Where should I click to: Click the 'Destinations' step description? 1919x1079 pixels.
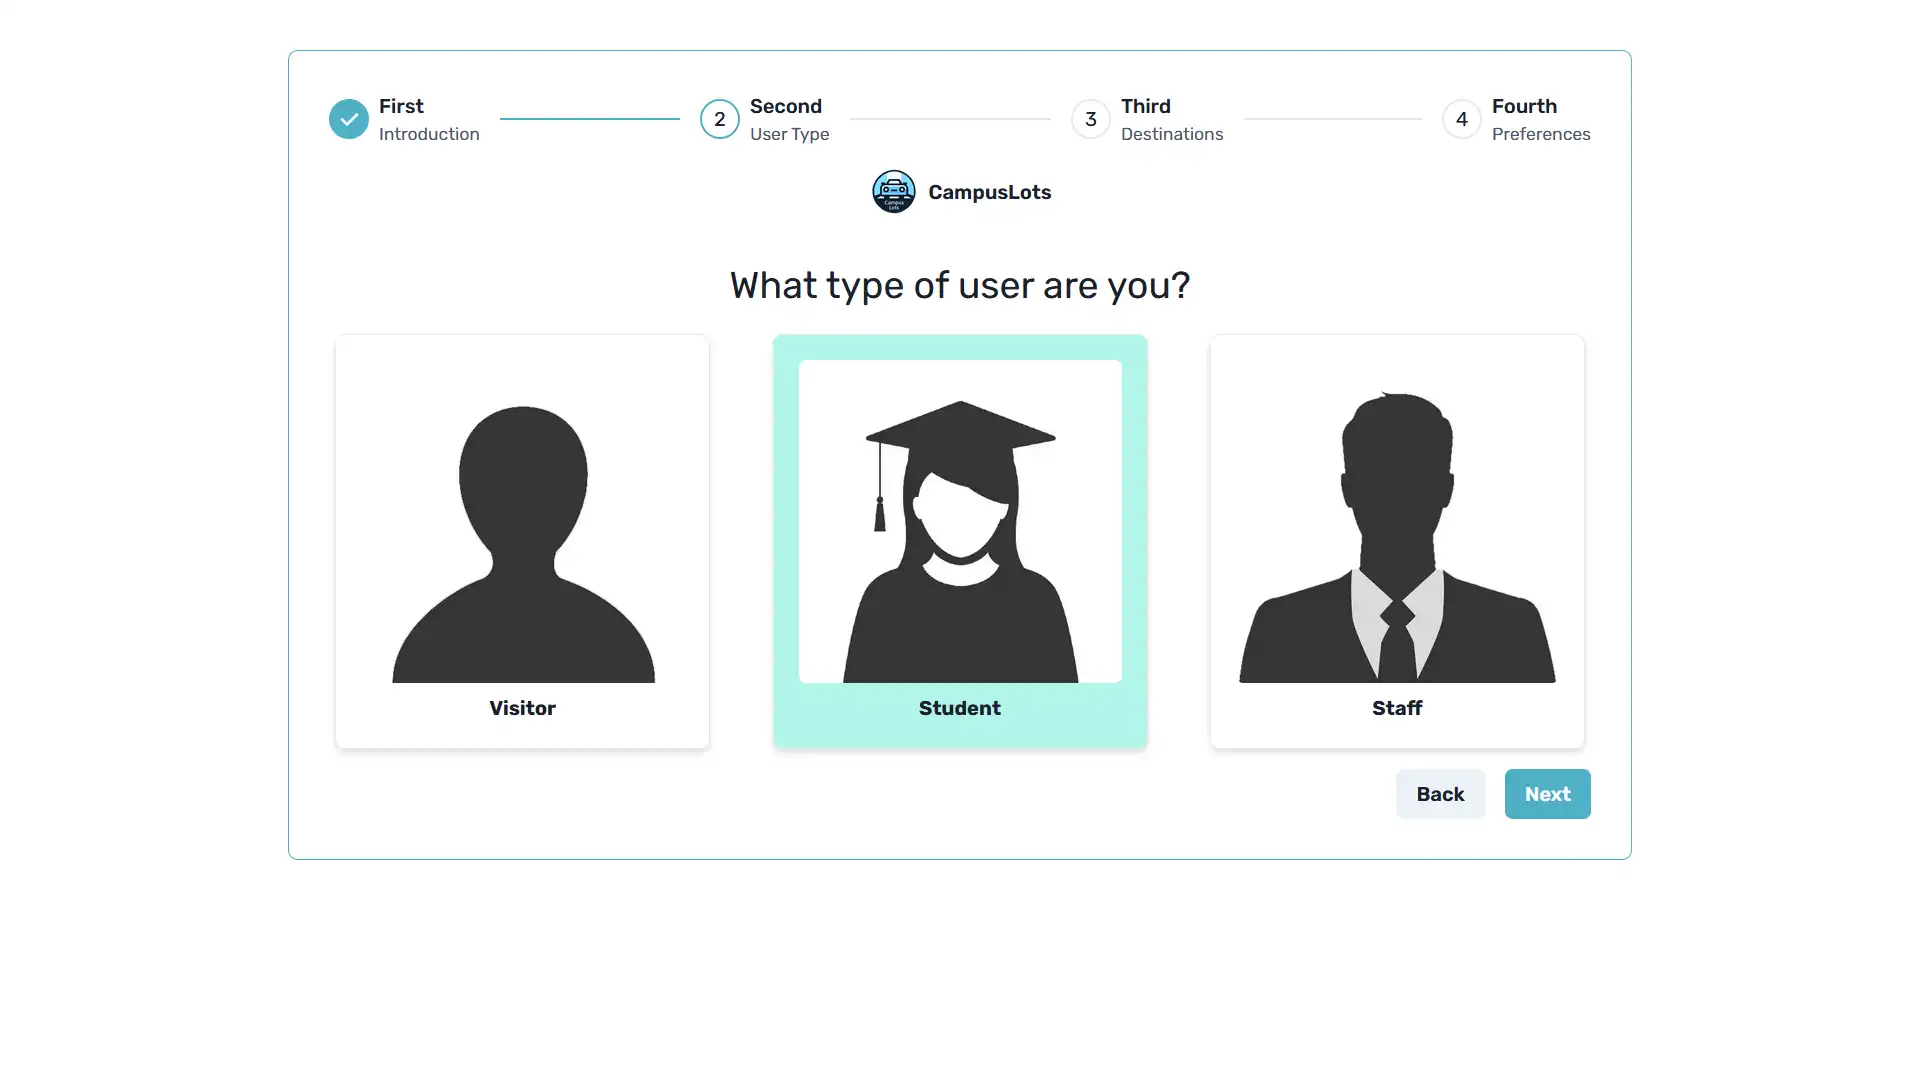1172,134
